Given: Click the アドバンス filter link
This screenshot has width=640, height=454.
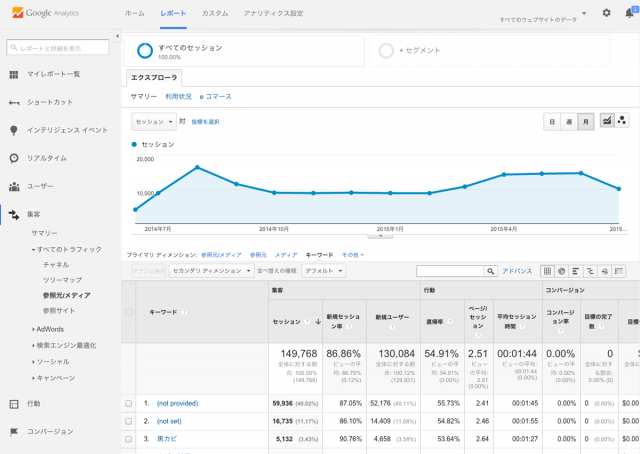Looking at the screenshot, I should pos(517,271).
